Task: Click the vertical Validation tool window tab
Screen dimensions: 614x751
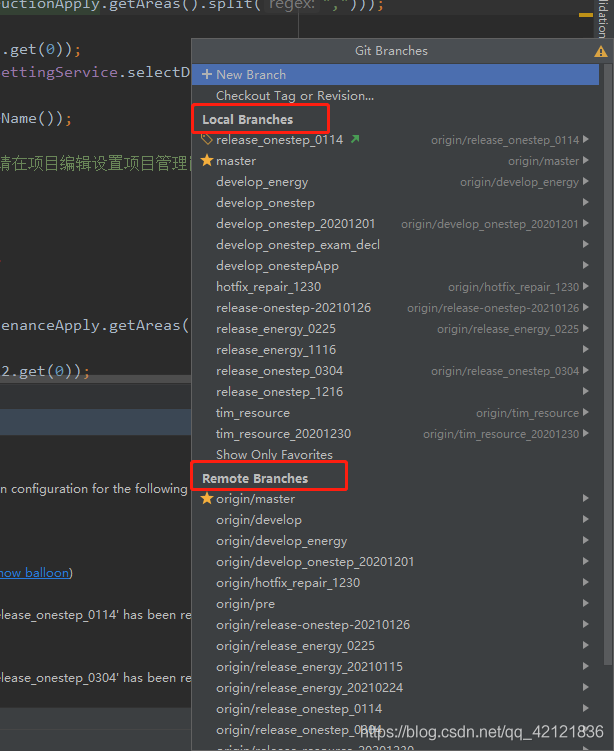Action: click(x=603, y=18)
